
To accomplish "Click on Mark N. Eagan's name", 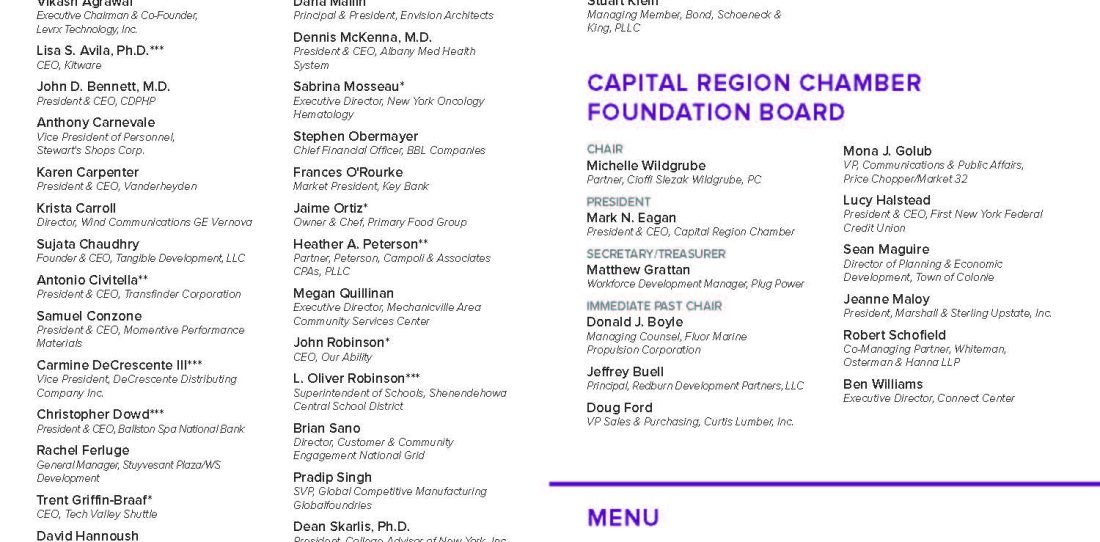I will [x=631, y=218].
